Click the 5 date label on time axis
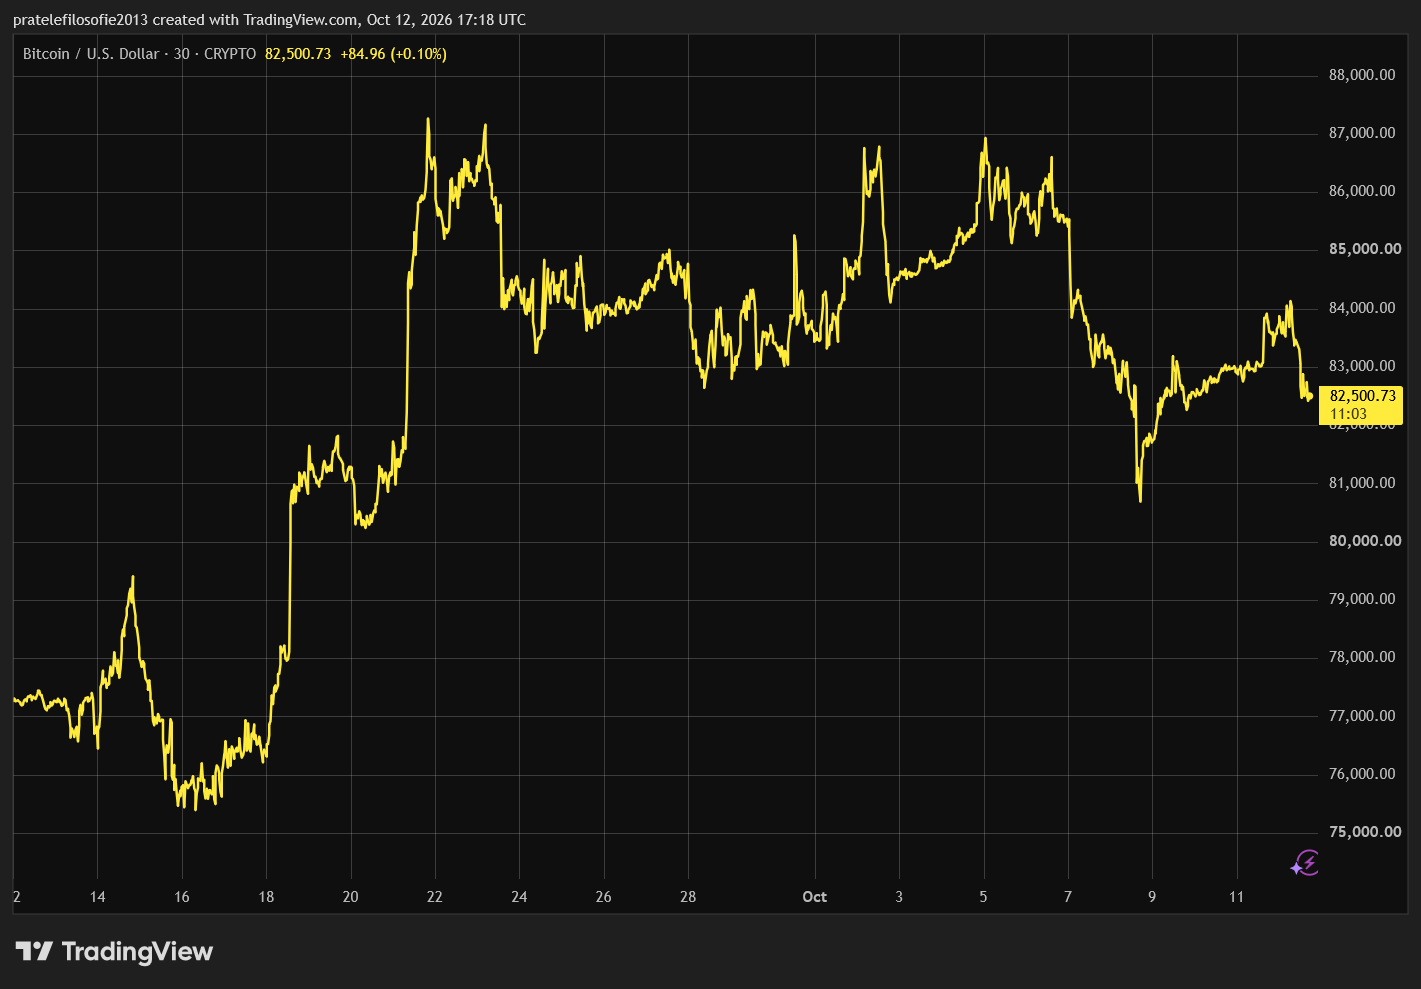The width and height of the screenshot is (1421, 989). coord(983,897)
